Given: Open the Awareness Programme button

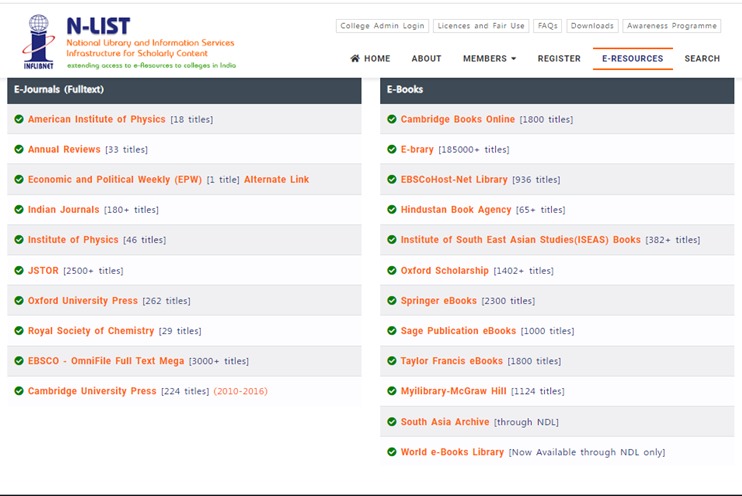Looking at the screenshot, I should click(x=671, y=26).
